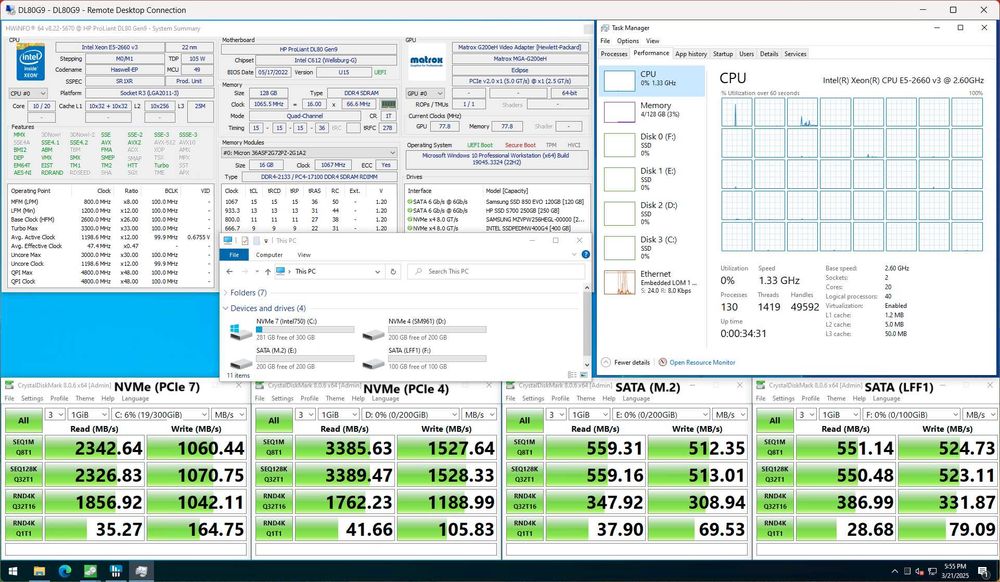This screenshot has width=1000, height=582.
Task: Collapse the Devices and drives (4) group
Action: tap(226, 308)
